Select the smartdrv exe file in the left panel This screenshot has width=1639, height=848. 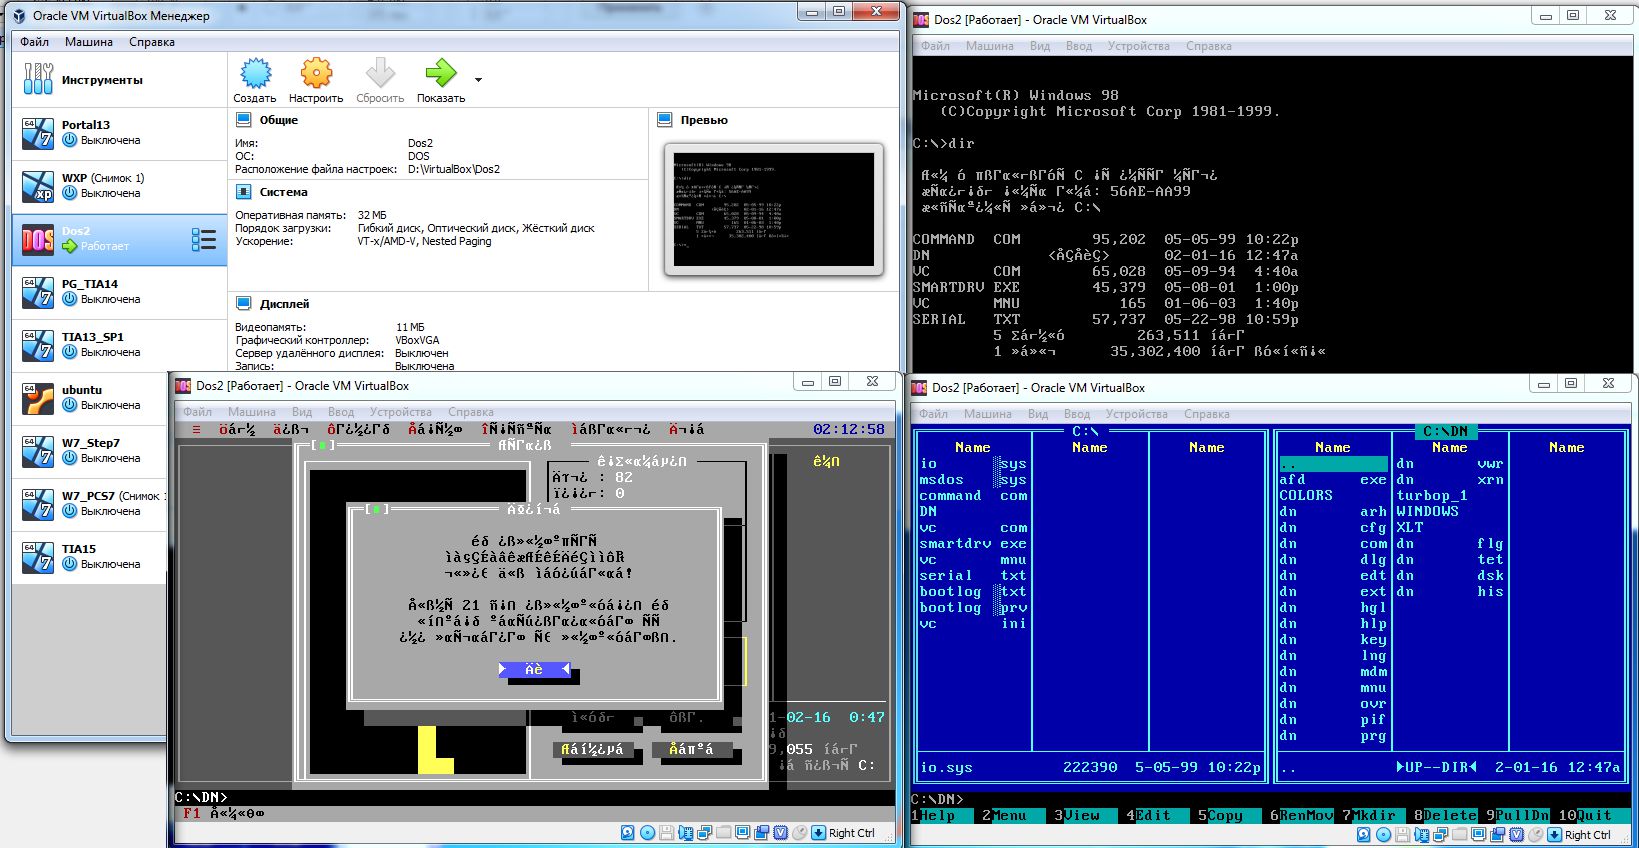pyautogui.click(x=973, y=544)
